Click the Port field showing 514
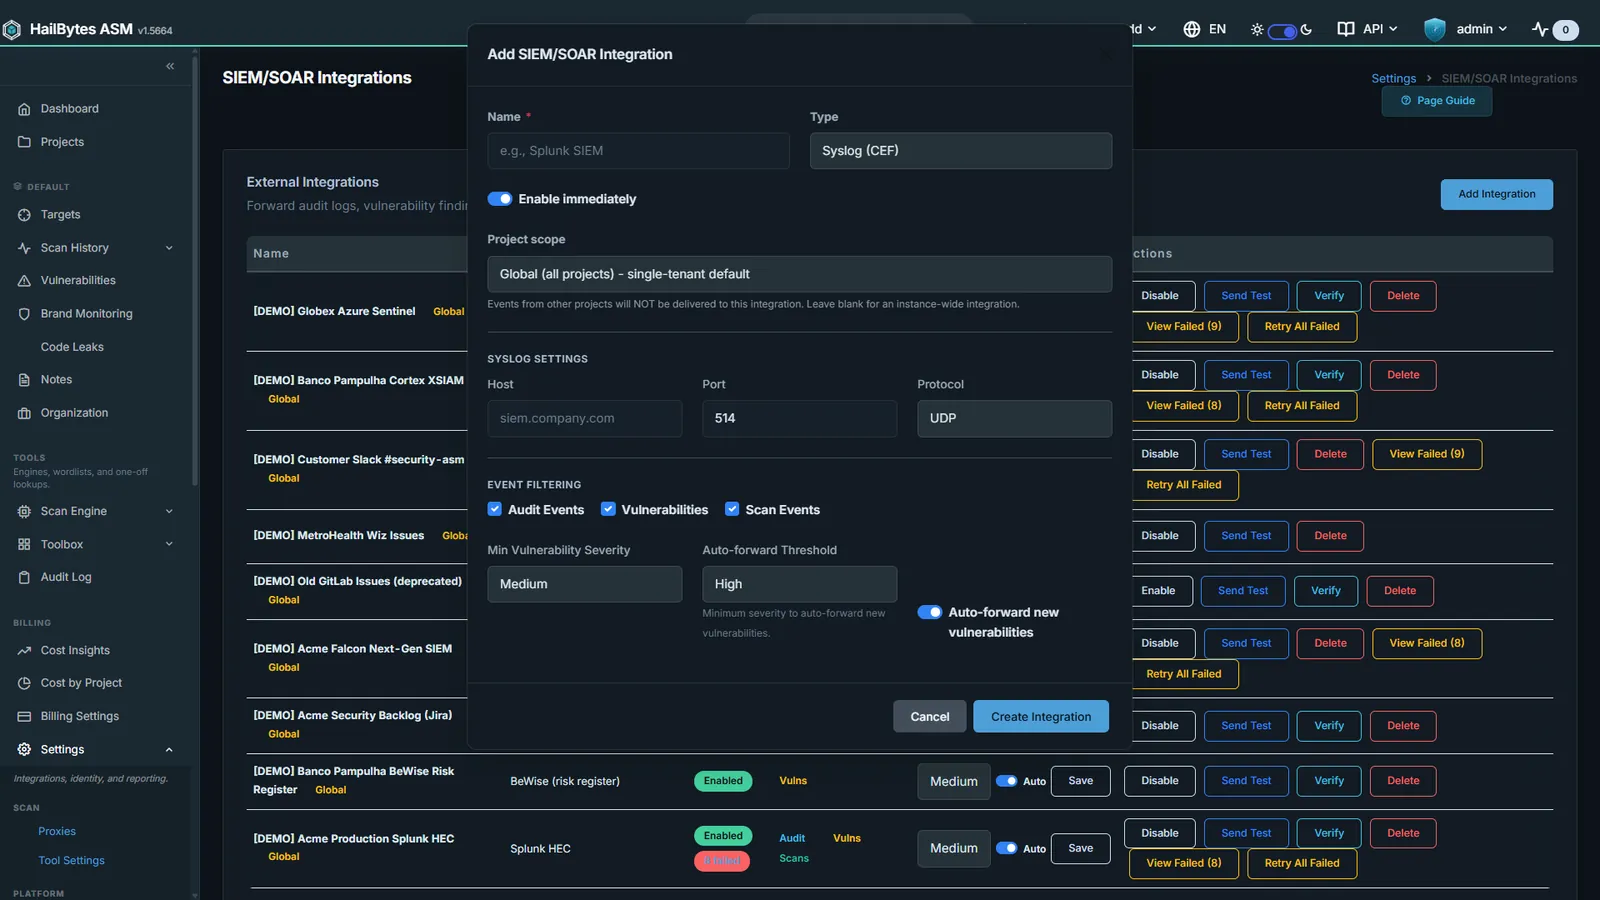The image size is (1600, 900). [x=799, y=419]
